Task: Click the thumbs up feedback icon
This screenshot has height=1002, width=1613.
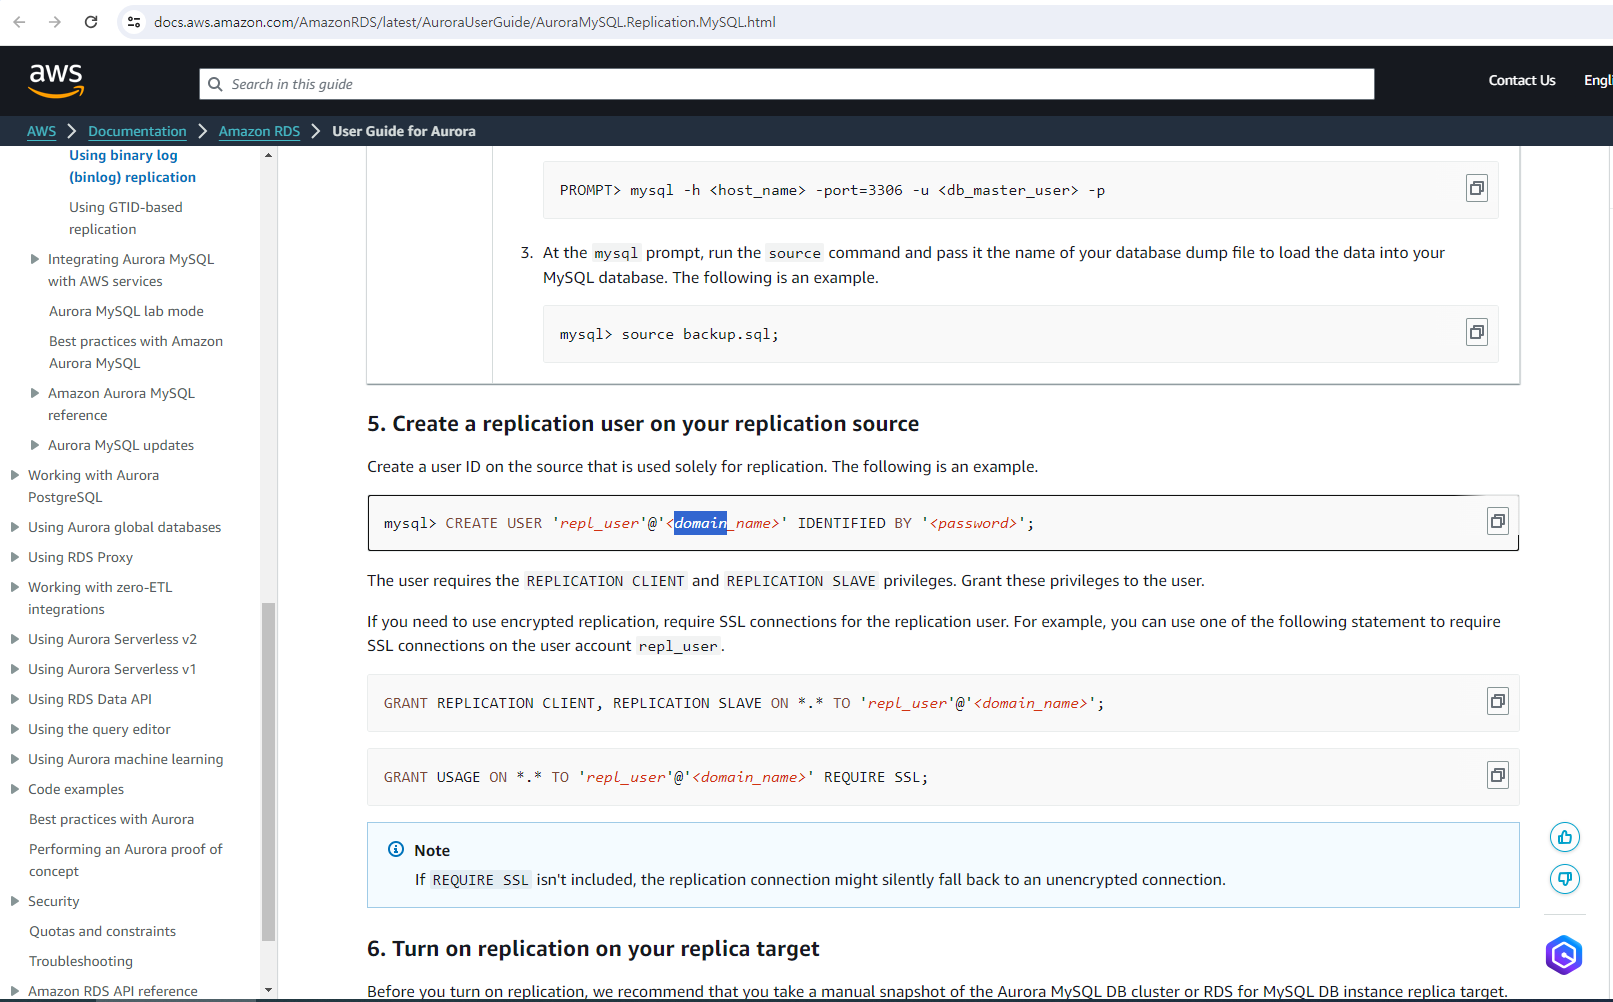Action: [x=1565, y=837]
